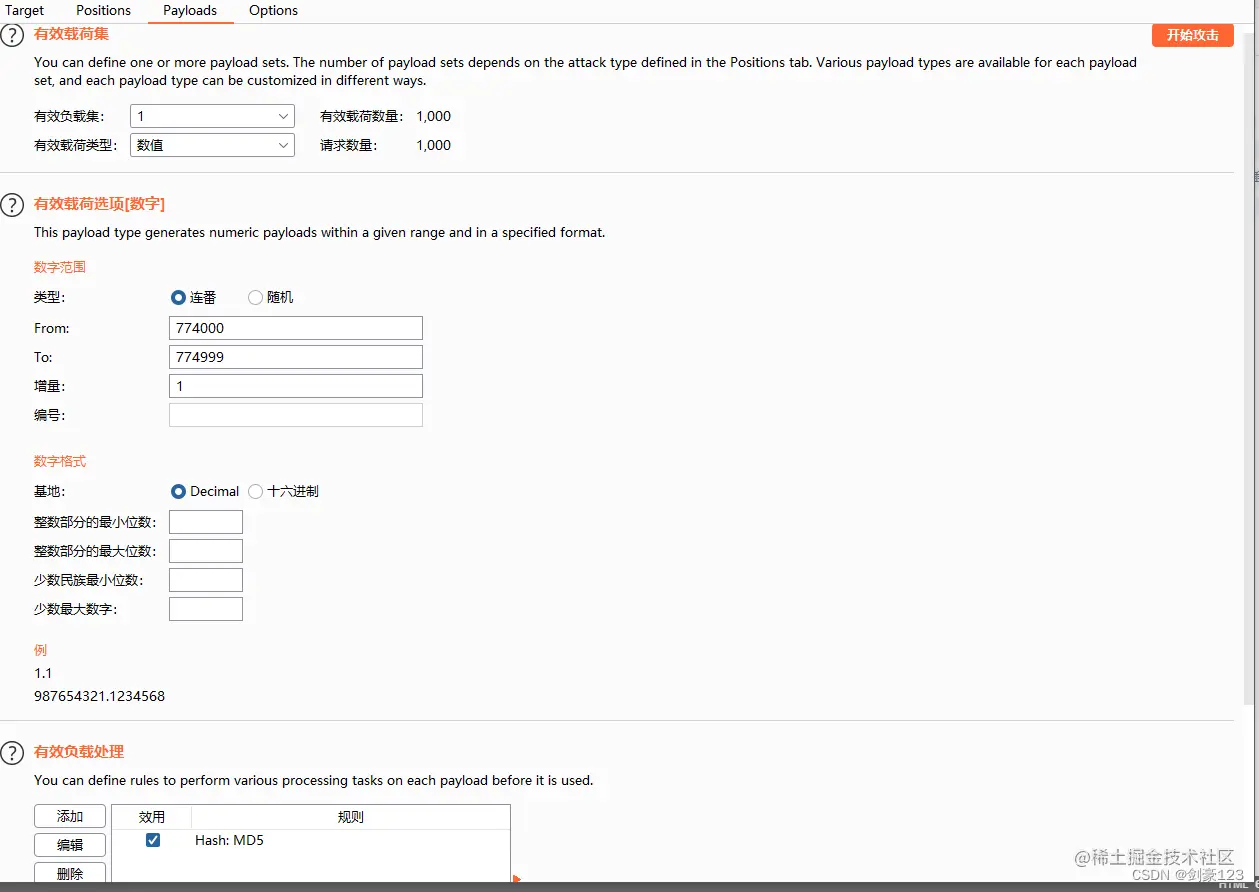Click the 有效负载处理 heading
The image size is (1259, 892).
79,752
